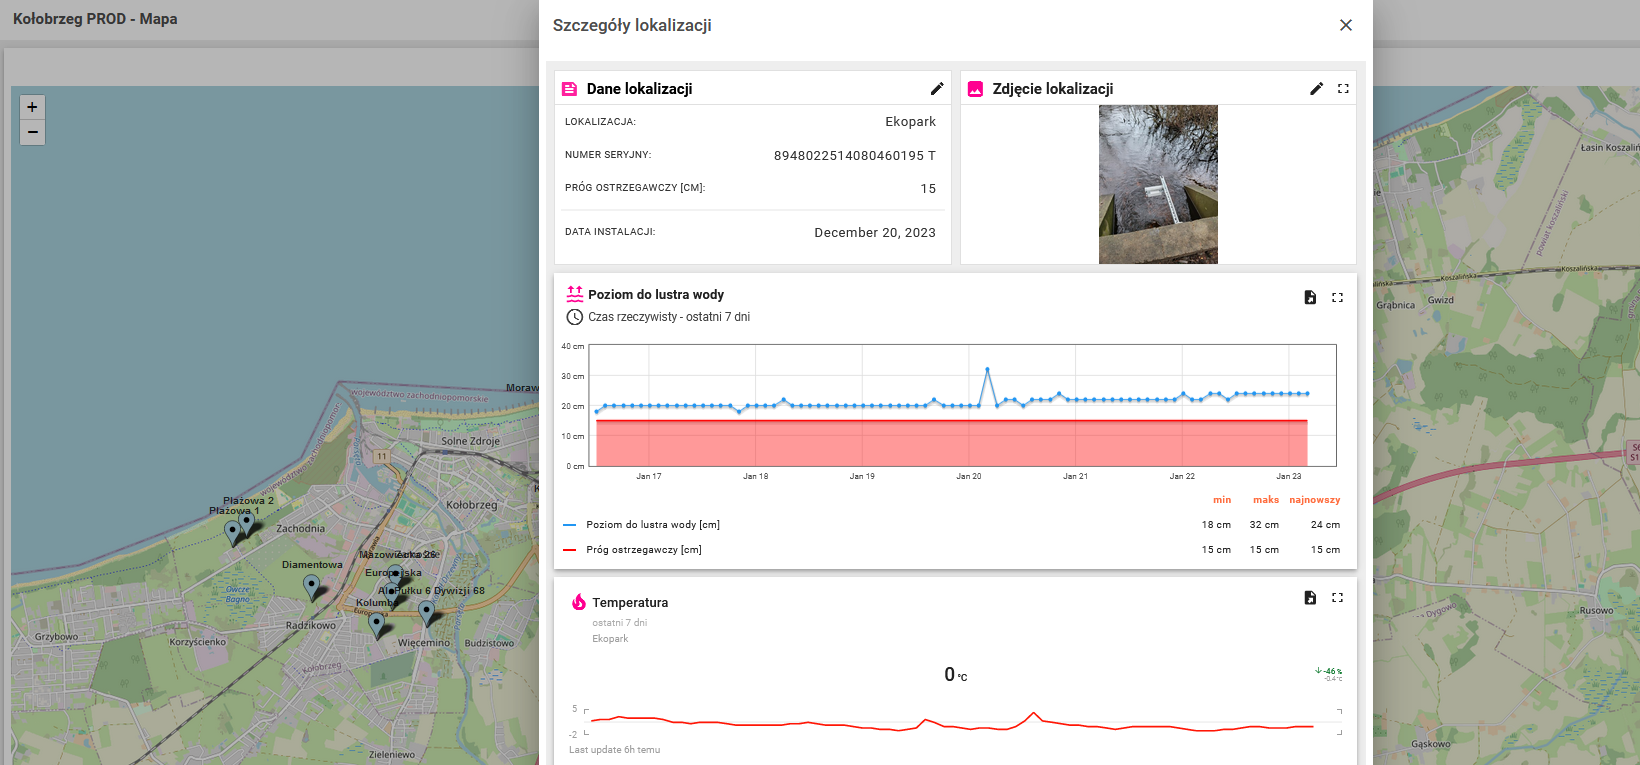Image resolution: width=1640 pixels, height=765 pixels.
Task: Edit the Dane lokalizacji details pencil
Action: (x=936, y=89)
